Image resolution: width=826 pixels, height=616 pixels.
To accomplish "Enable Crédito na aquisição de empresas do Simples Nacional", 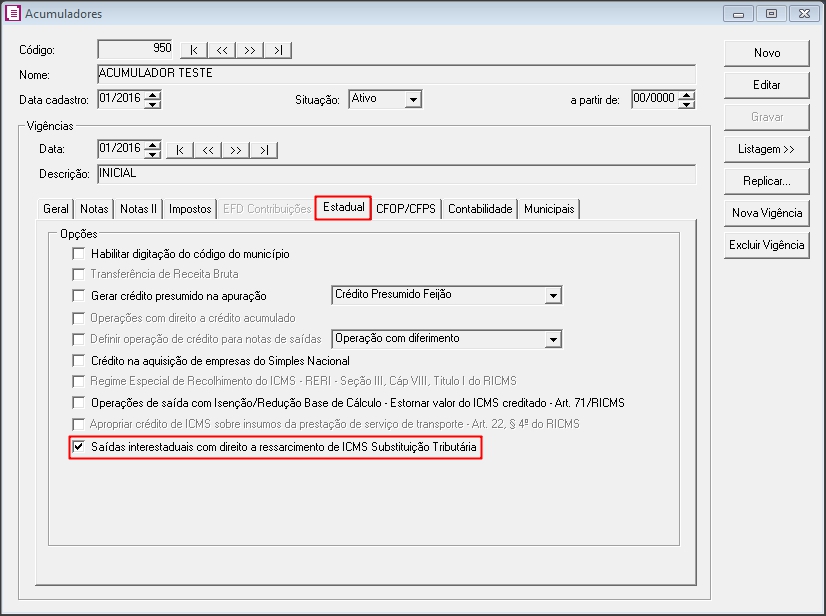I will [78, 361].
